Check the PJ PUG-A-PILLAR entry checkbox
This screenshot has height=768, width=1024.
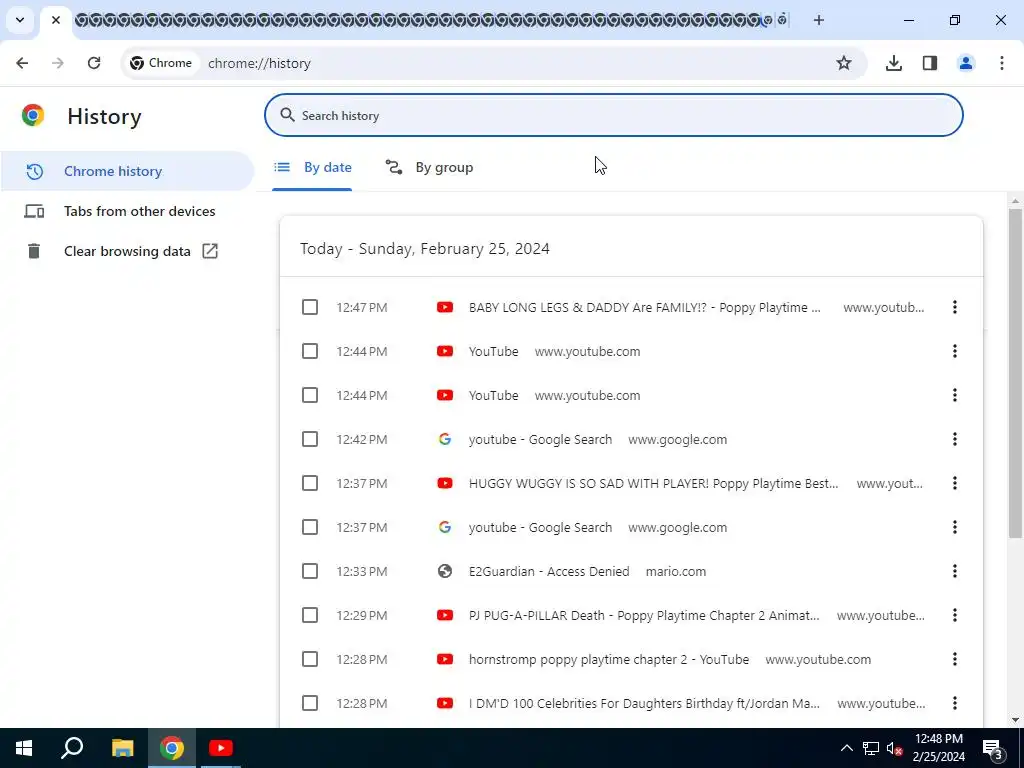[x=310, y=615]
